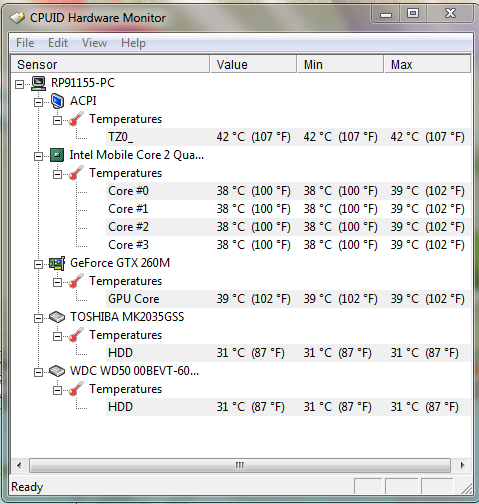
Task: Click the RP91155-PC computer icon
Action: [x=38, y=83]
